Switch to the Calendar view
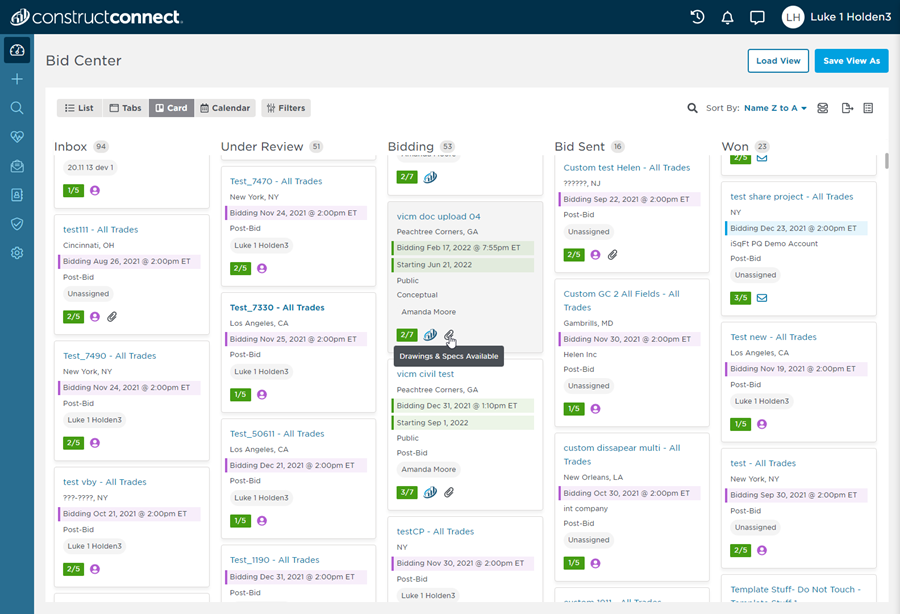Screen dimensions: 900x614 pyautogui.click(x=225, y=108)
